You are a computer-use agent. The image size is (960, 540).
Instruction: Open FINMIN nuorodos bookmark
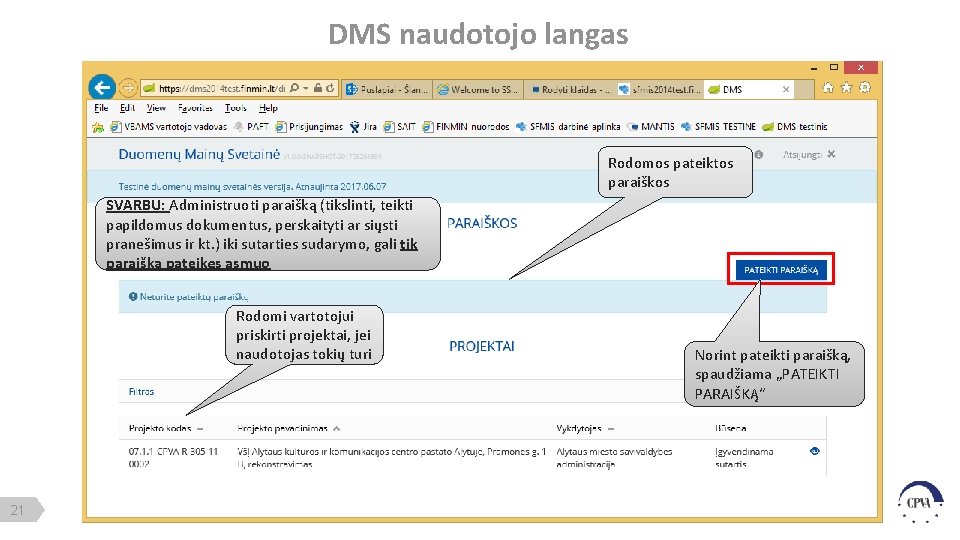[x=466, y=127]
